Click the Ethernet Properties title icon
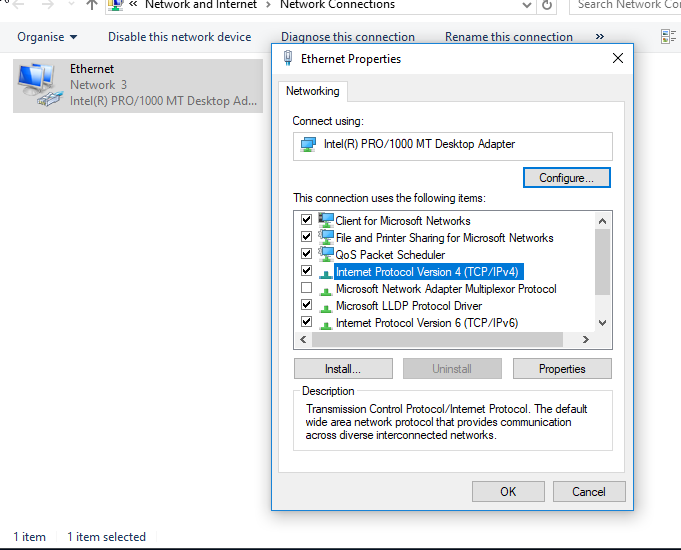This screenshot has width=681, height=550. click(288, 58)
